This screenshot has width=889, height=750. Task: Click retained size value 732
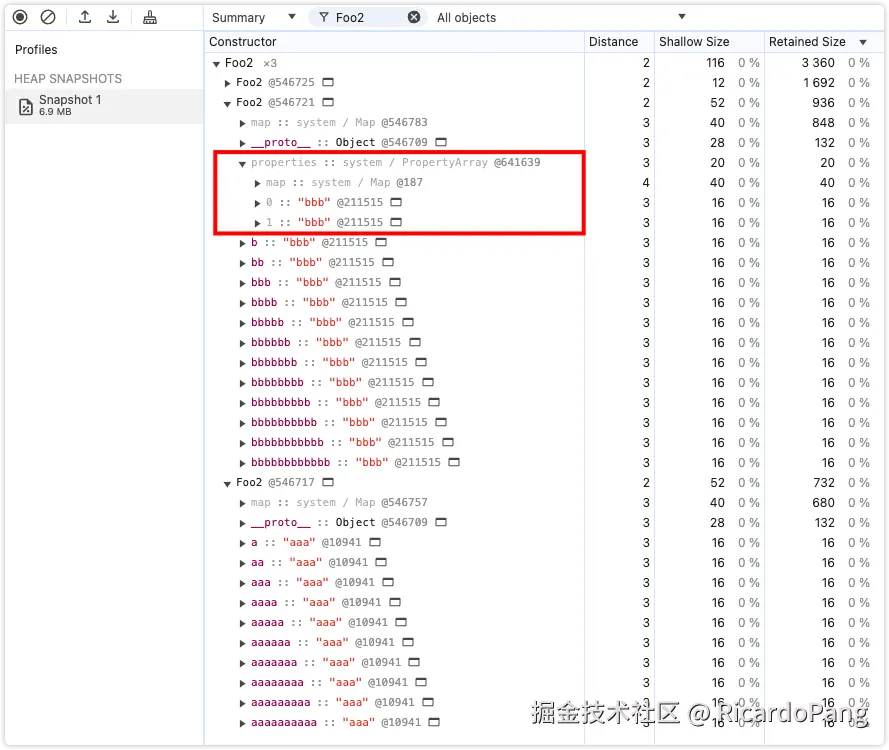823,482
